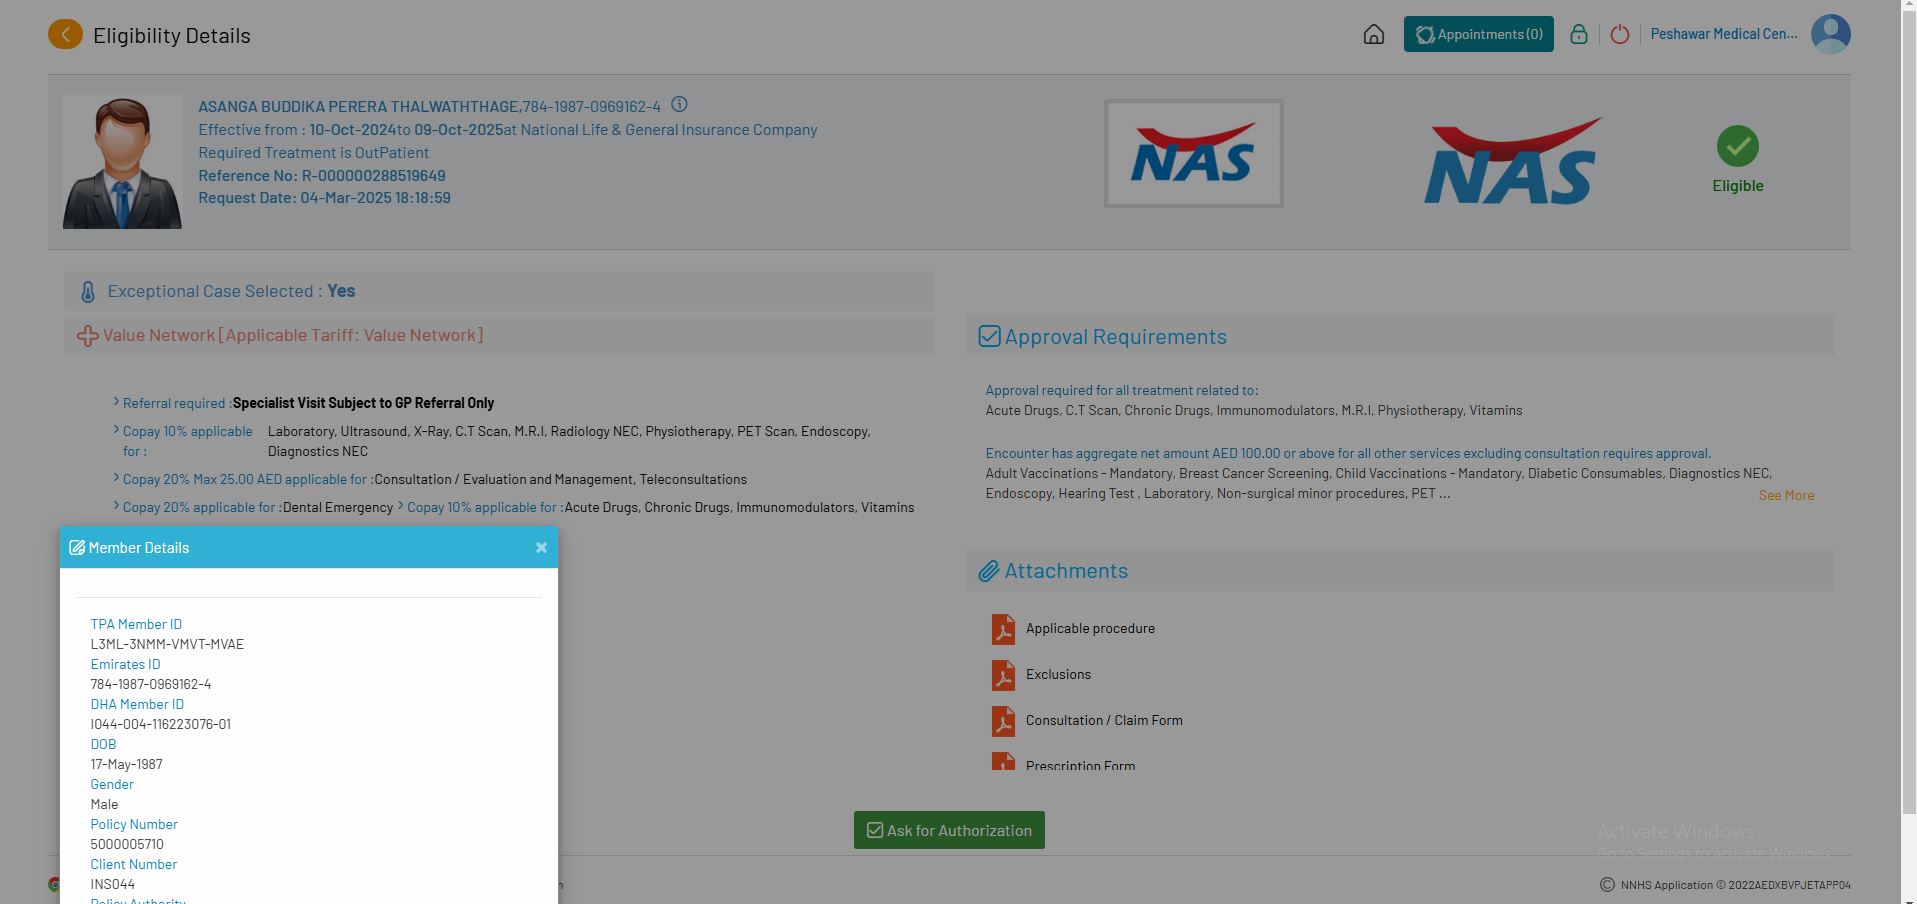Screen dimensions: 1917x904
Task: Open the Applicable procedure attachment link
Action: coord(1090,628)
